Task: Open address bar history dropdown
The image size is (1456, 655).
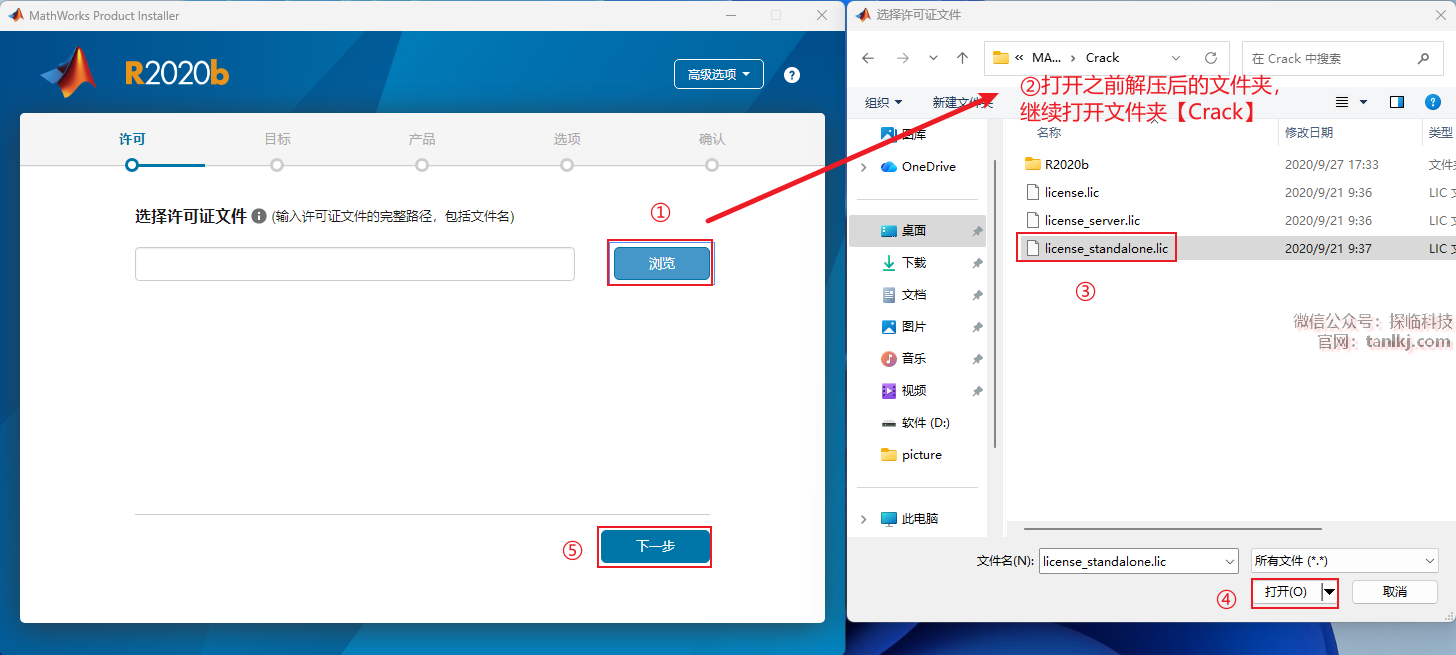Action: [1176, 58]
